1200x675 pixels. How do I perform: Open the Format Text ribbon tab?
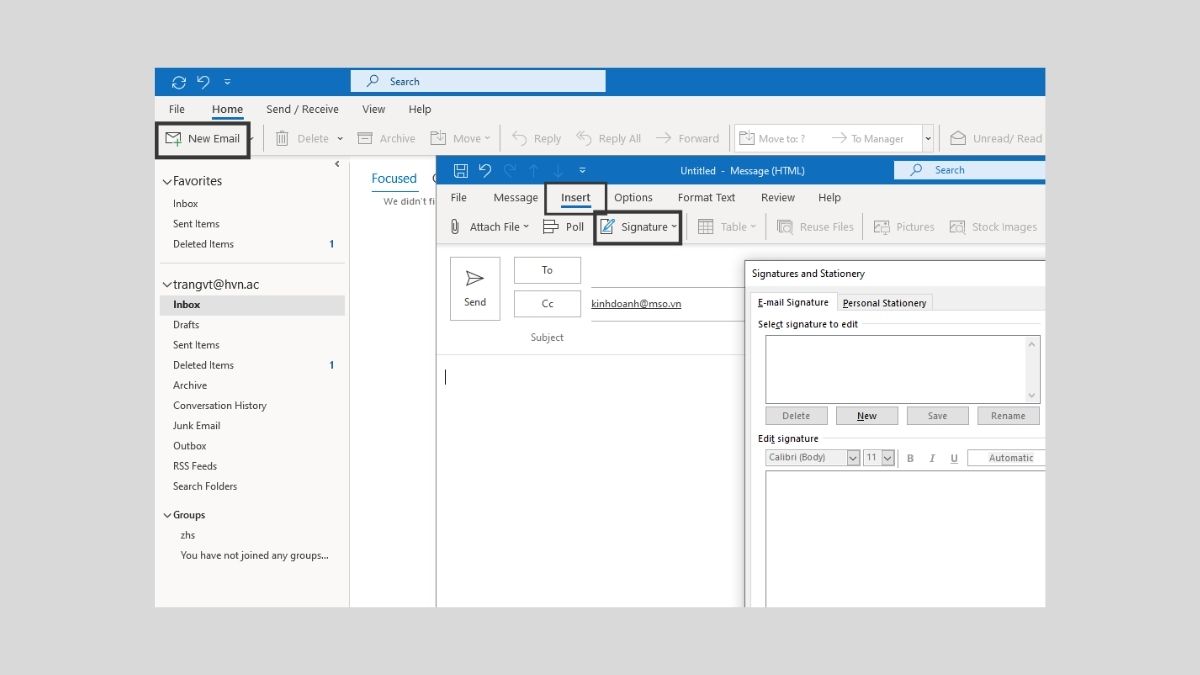click(706, 197)
